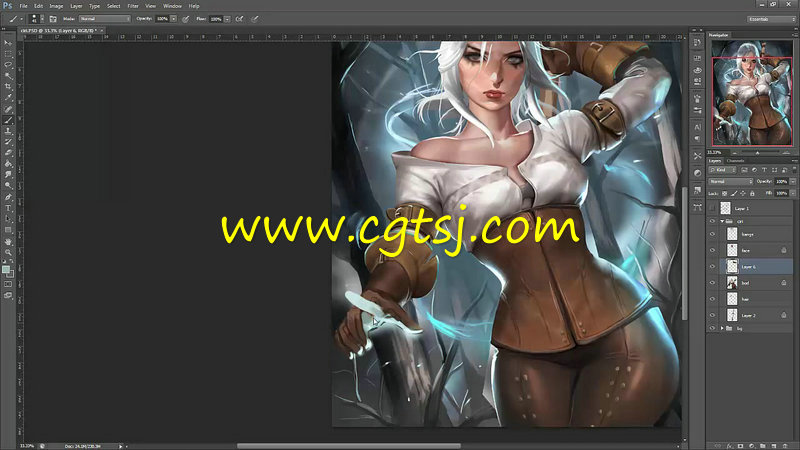Select the Move tool
800x450 pixels.
point(8,43)
